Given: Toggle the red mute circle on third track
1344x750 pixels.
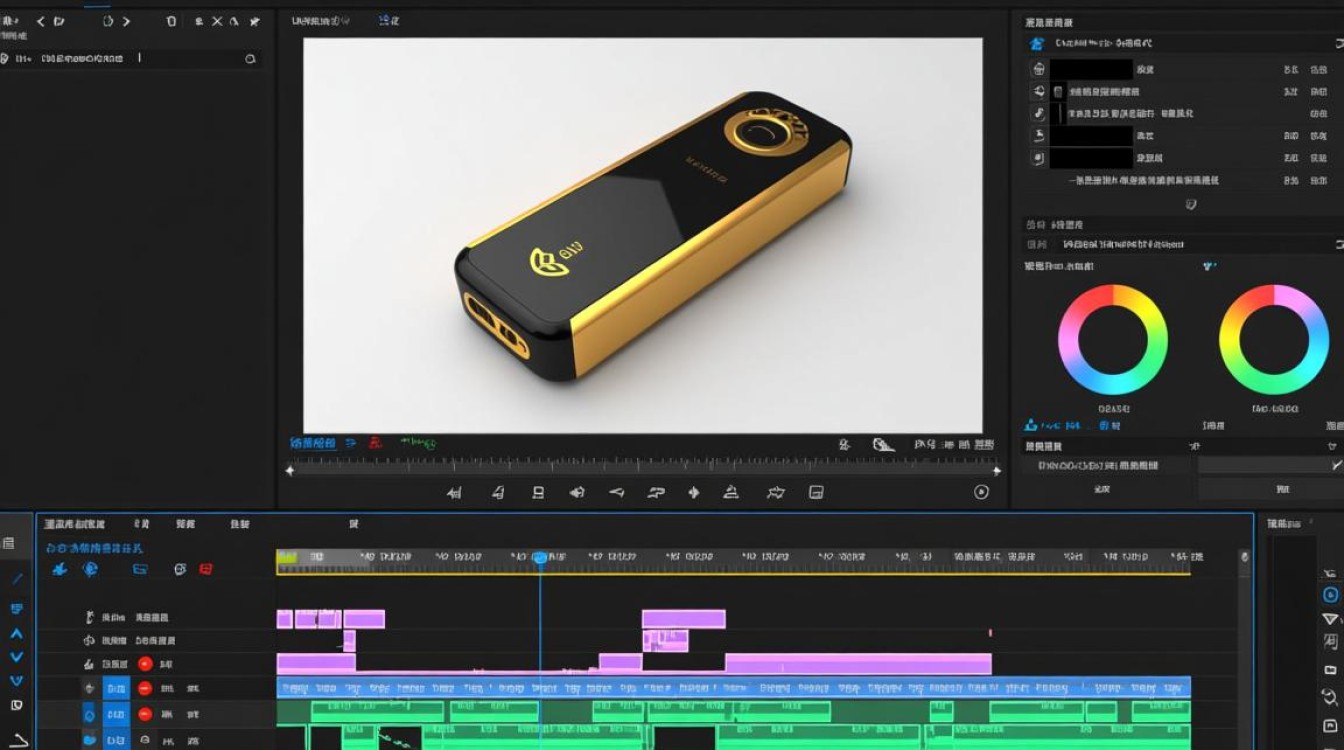Looking at the screenshot, I should [x=145, y=663].
